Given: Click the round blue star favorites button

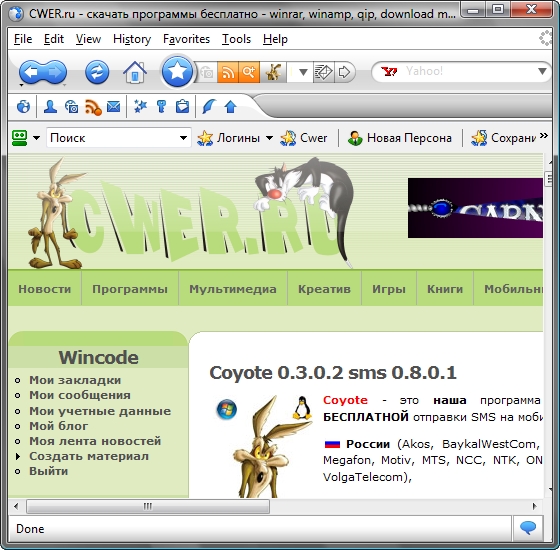Looking at the screenshot, I should coord(177,72).
